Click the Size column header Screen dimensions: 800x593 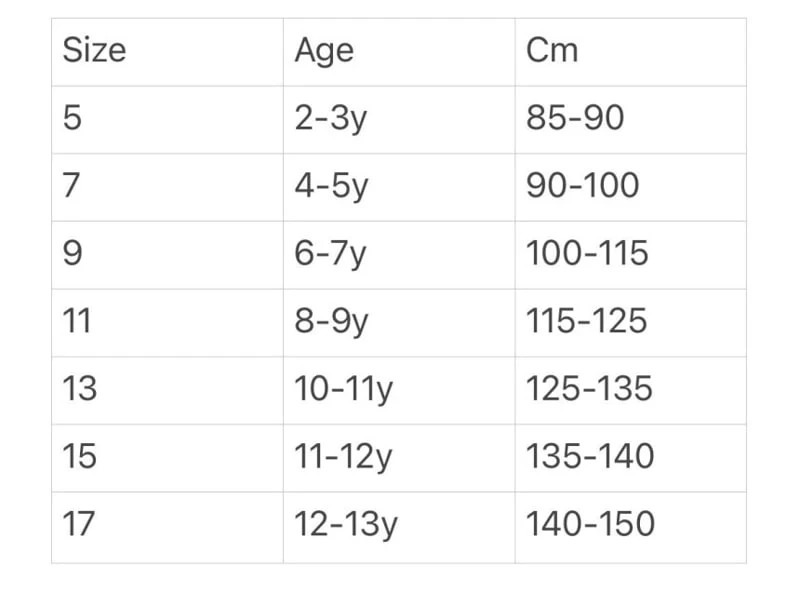[x=95, y=51]
